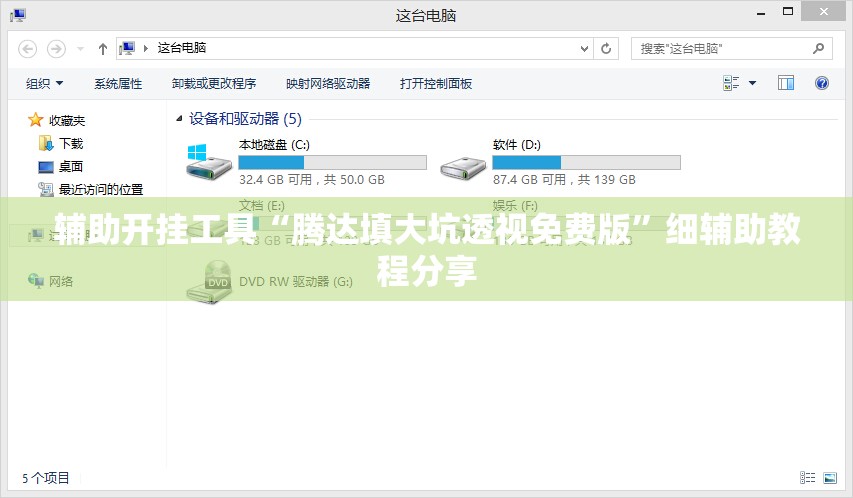Maximize the 这台电脑 window
Screen dimensions: 853x498
point(788,11)
